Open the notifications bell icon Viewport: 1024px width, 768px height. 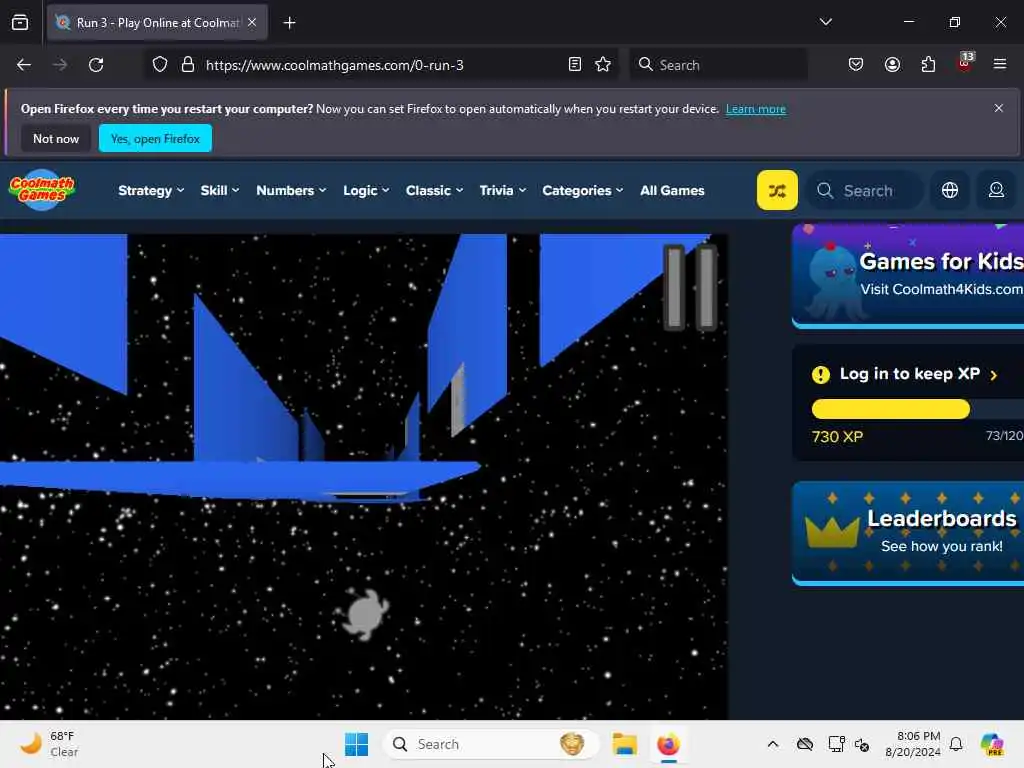(x=956, y=744)
